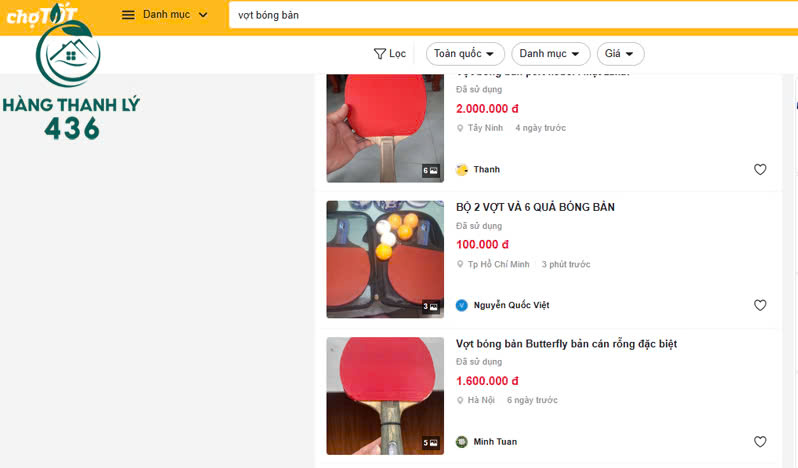Click the Hàng Thanh Lý 436 house logo
The width and height of the screenshot is (798, 468).
point(67,59)
